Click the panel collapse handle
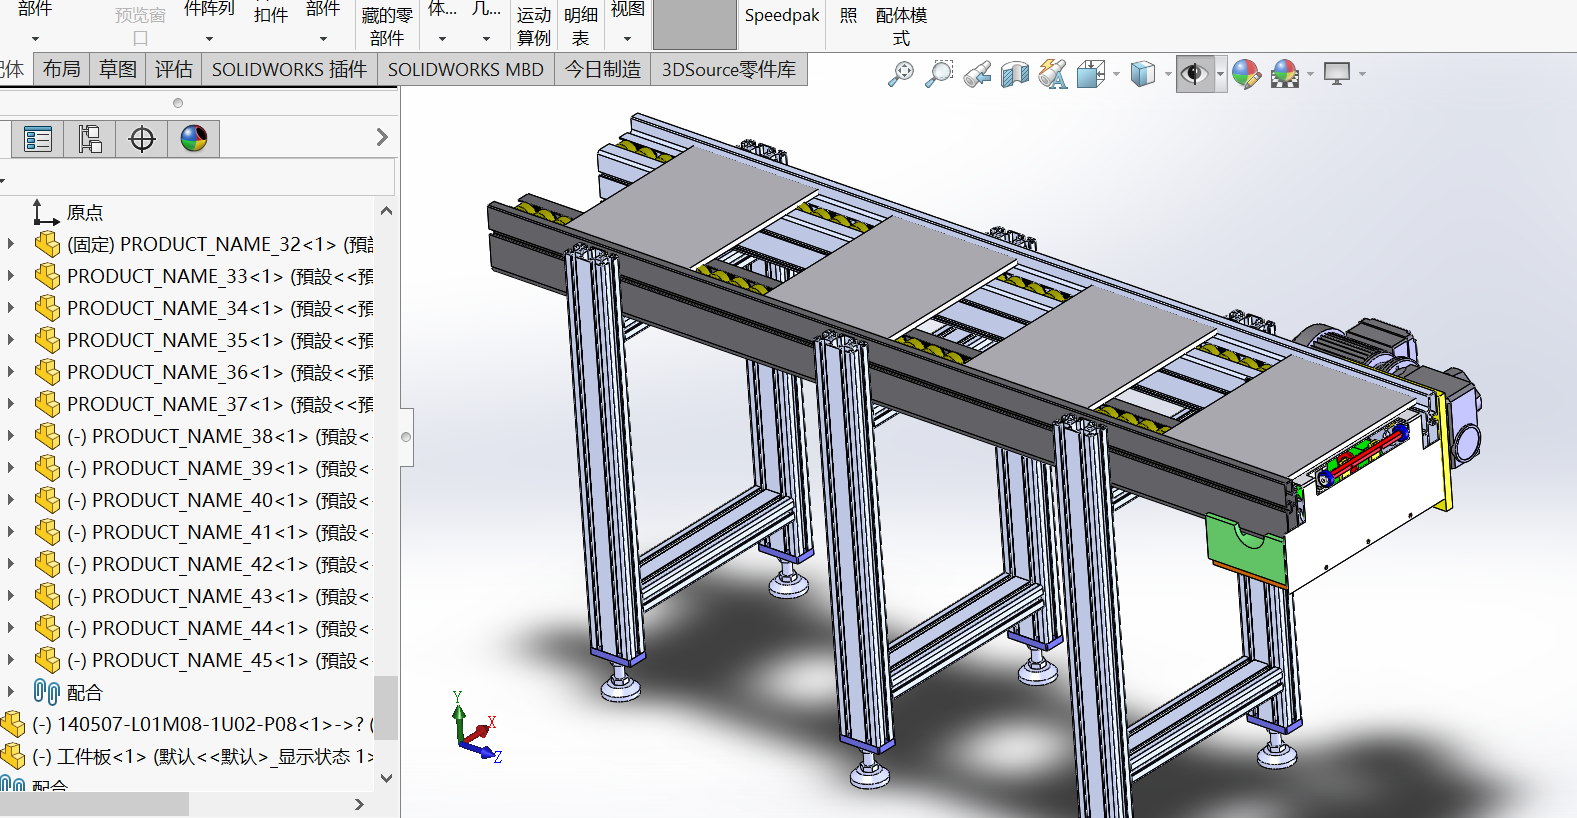This screenshot has height=818, width=1577. [x=406, y=437]
